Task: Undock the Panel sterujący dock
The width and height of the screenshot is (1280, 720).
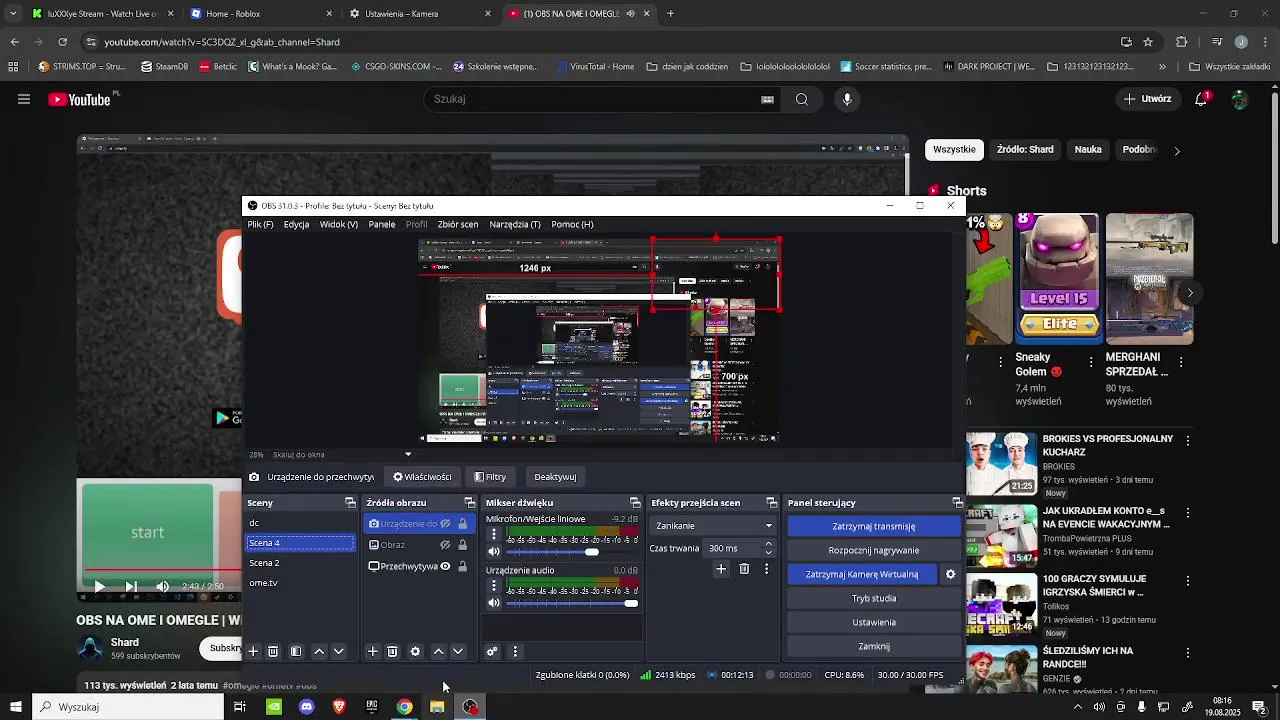Action: pos(957,502)
